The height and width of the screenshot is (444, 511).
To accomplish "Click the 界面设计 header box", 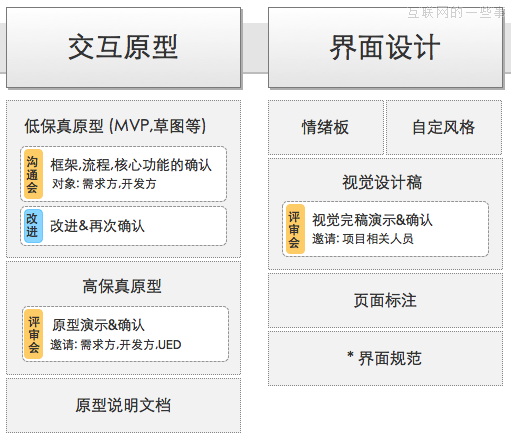I will [x=385, y=48].
